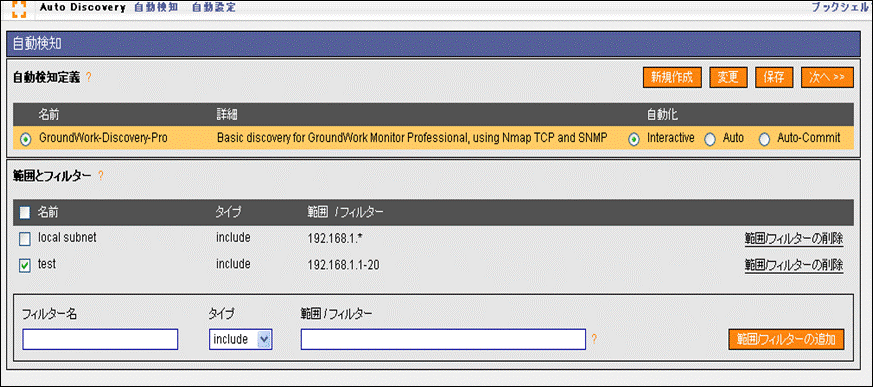Screen dimensions: 873x387
Task: Click the フィルター名 input field
Action: (x=100, y=339)
